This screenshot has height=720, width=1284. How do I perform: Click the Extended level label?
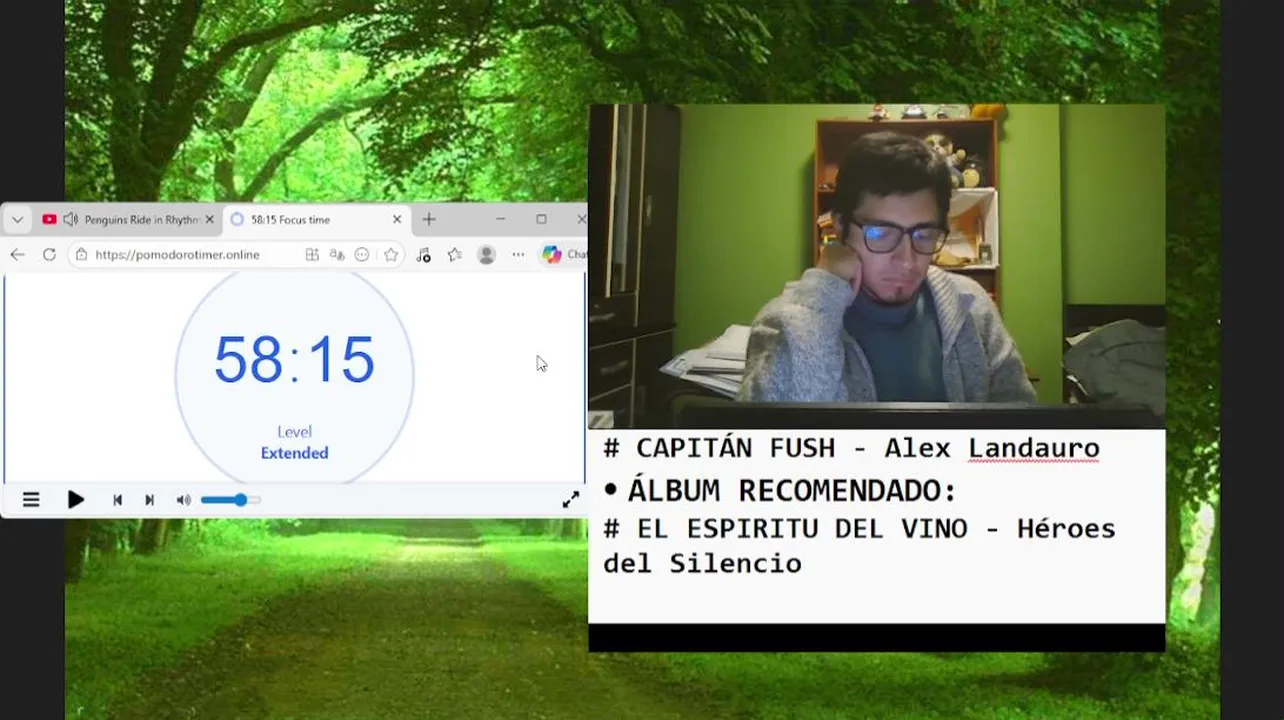294,453
